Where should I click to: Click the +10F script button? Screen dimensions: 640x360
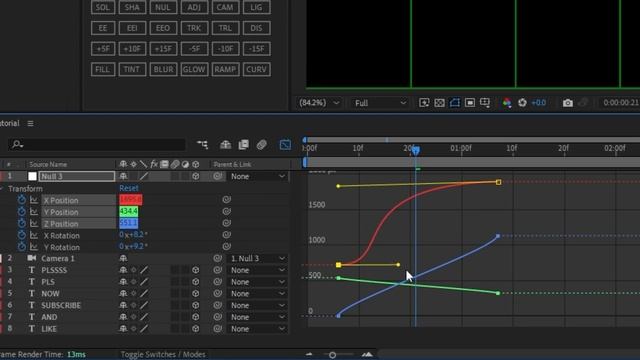point(132,49)
